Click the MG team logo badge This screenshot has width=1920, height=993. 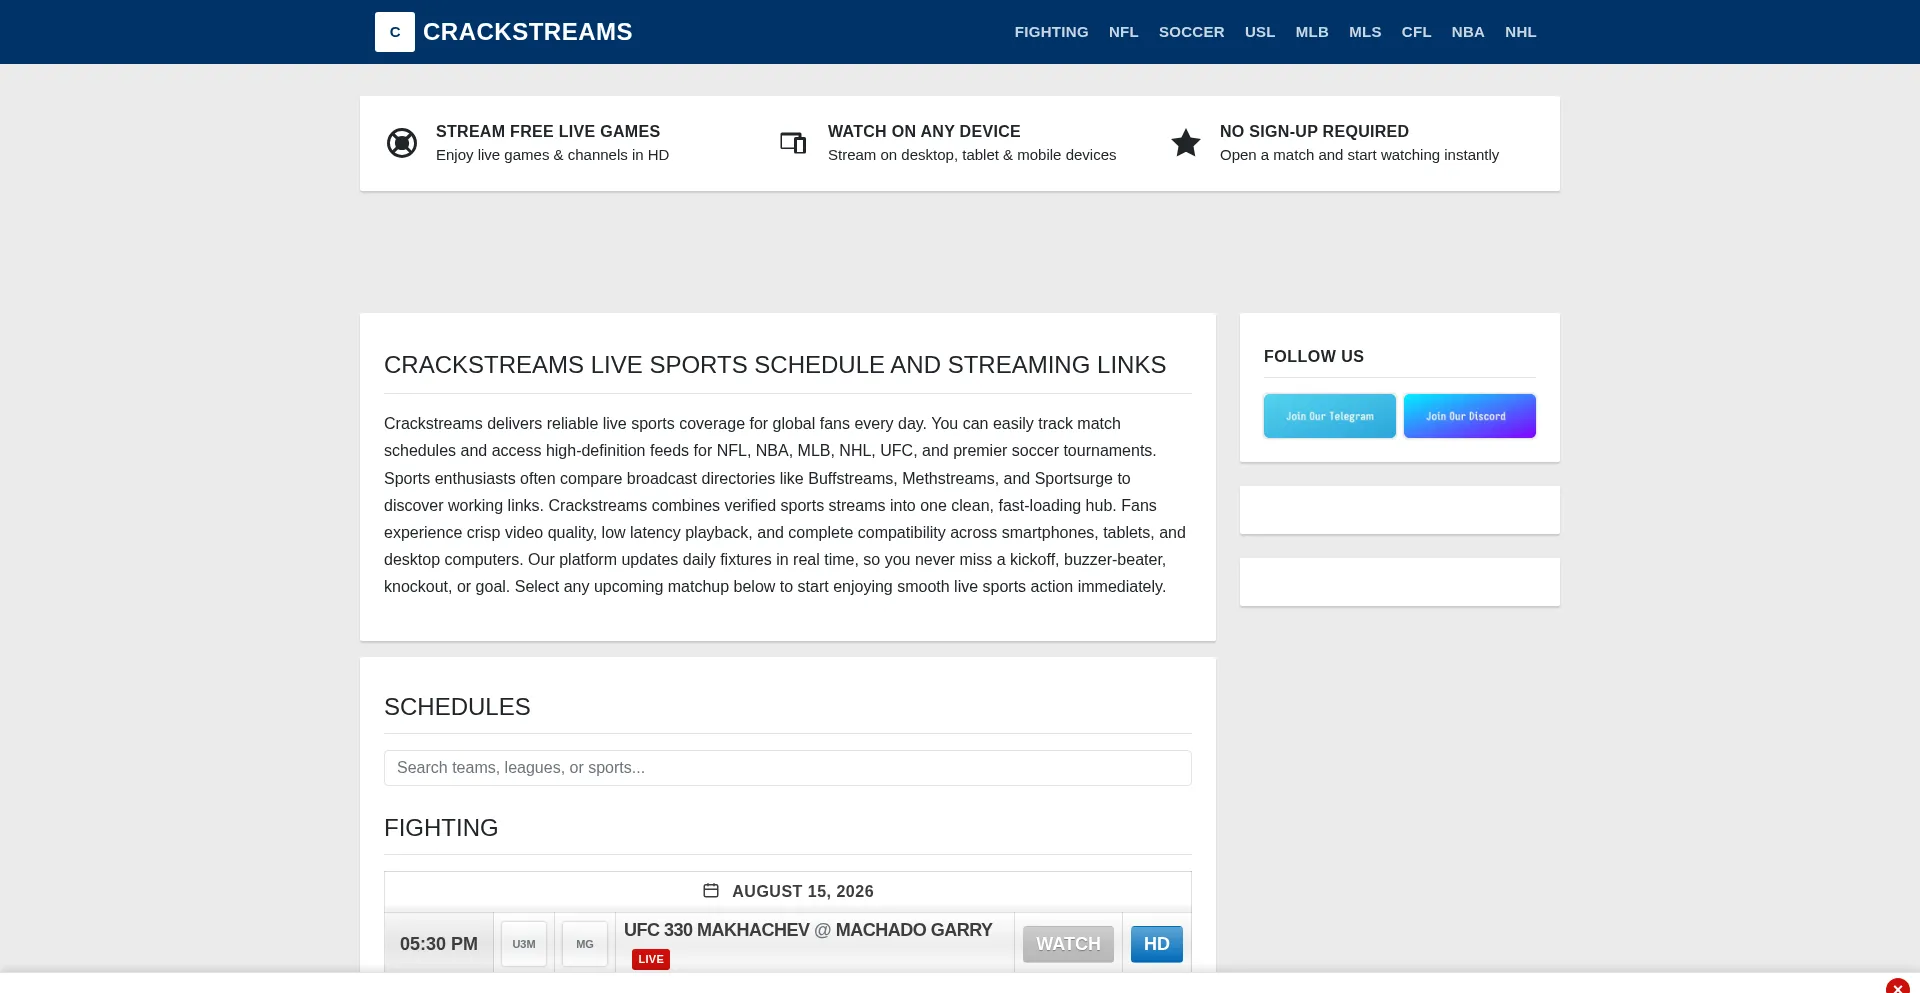tap(585, 944)
